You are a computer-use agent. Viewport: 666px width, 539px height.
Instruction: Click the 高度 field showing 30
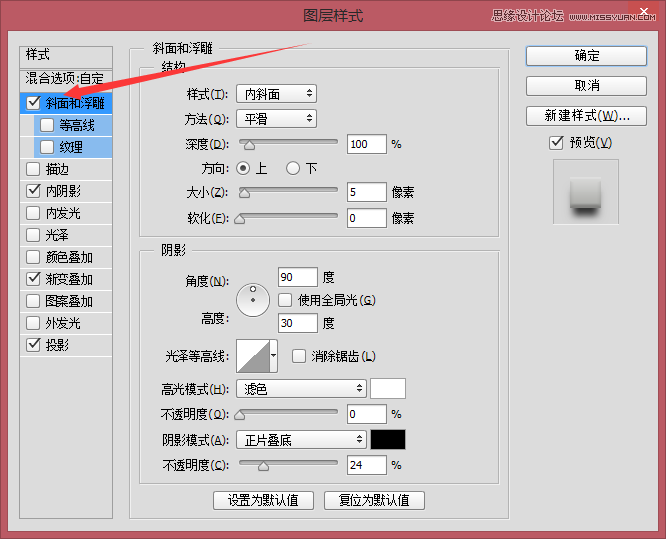point(297,323)
